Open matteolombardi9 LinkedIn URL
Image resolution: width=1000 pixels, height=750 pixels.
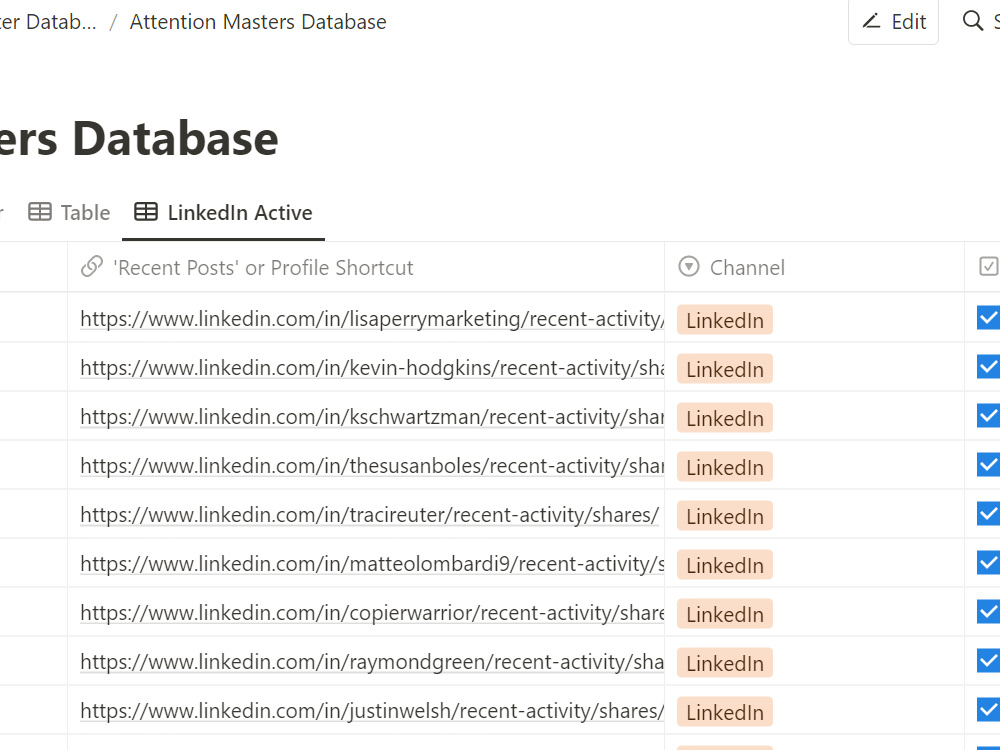click(x=372, y=564)
